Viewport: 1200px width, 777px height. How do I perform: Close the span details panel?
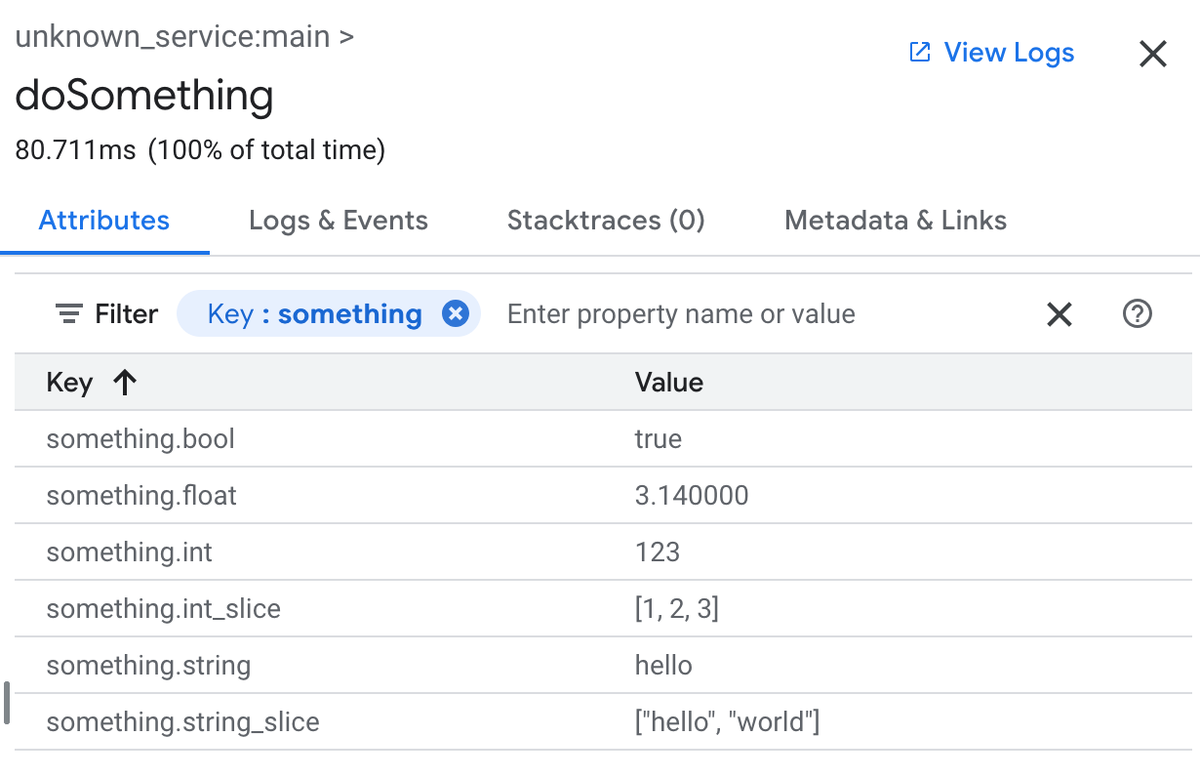1153,54
